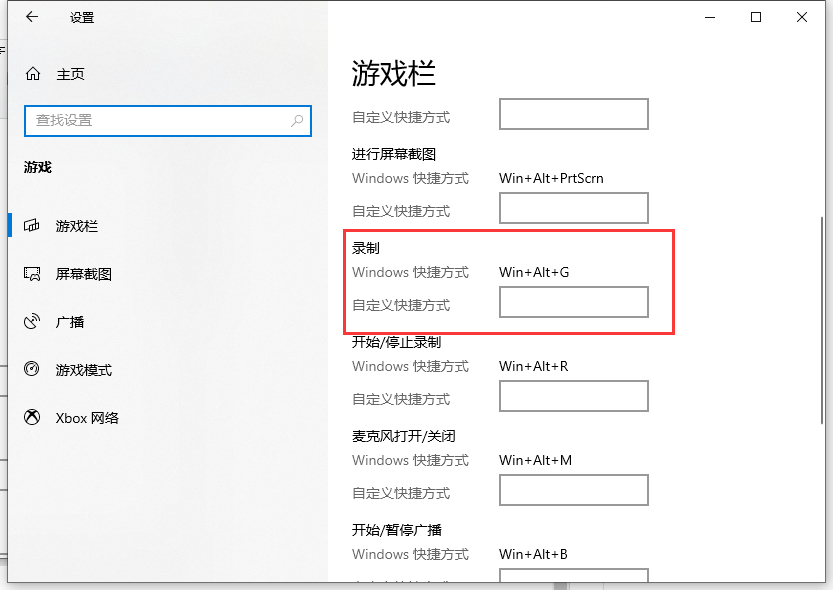
Task: Select the 广播 broadcast icon
Action: (33, 322)
